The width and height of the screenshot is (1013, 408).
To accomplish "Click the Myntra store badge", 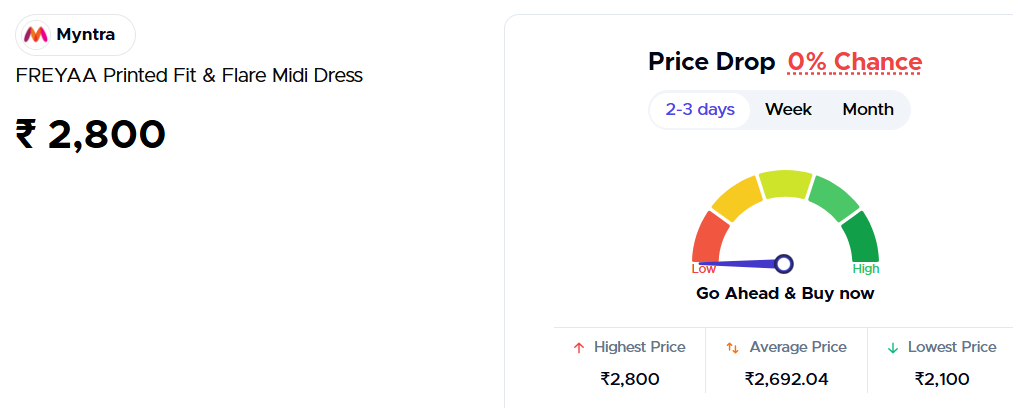I will [75, 35].
